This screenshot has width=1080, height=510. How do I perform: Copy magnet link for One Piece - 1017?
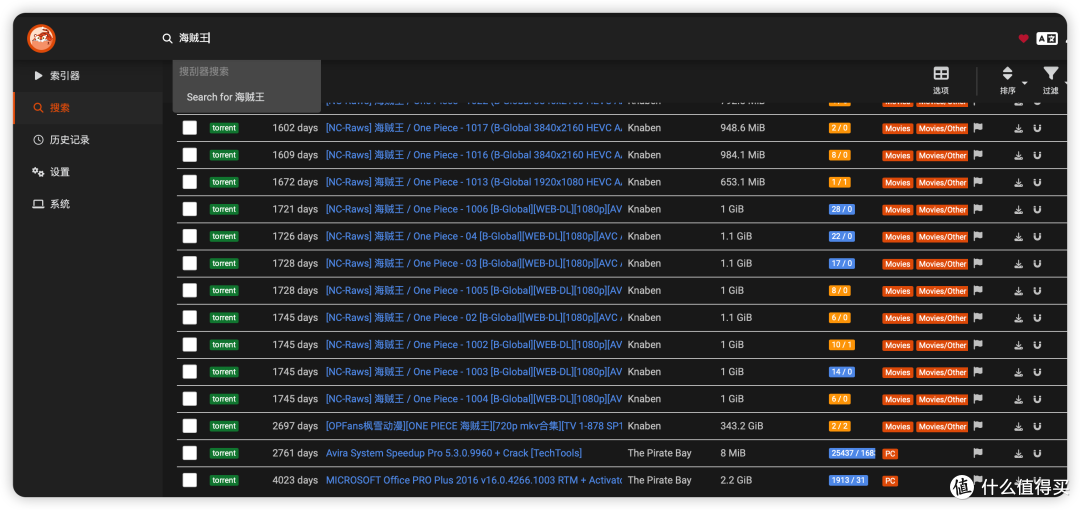(1037, 128)
